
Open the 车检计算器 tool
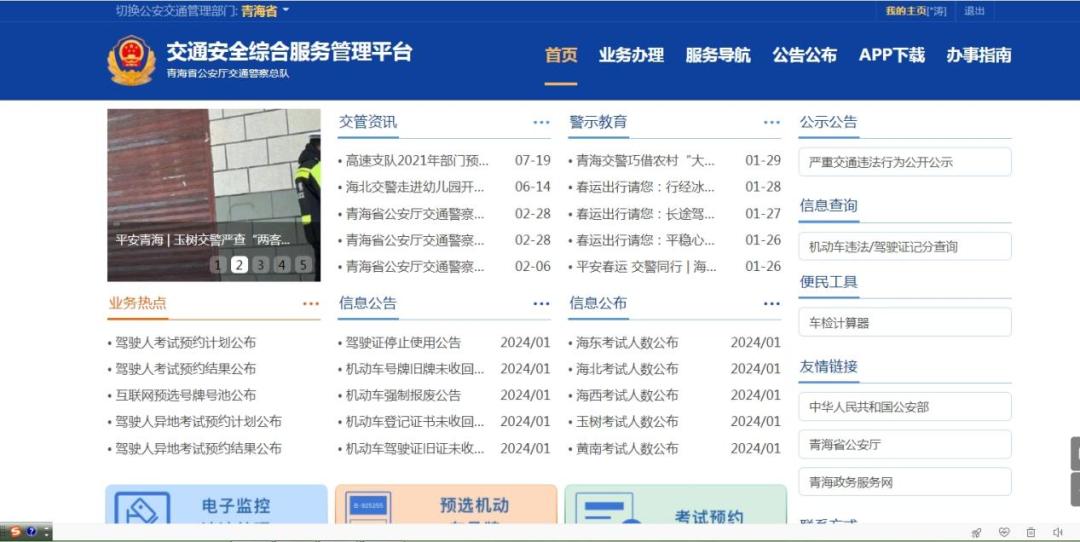[905, 322]
